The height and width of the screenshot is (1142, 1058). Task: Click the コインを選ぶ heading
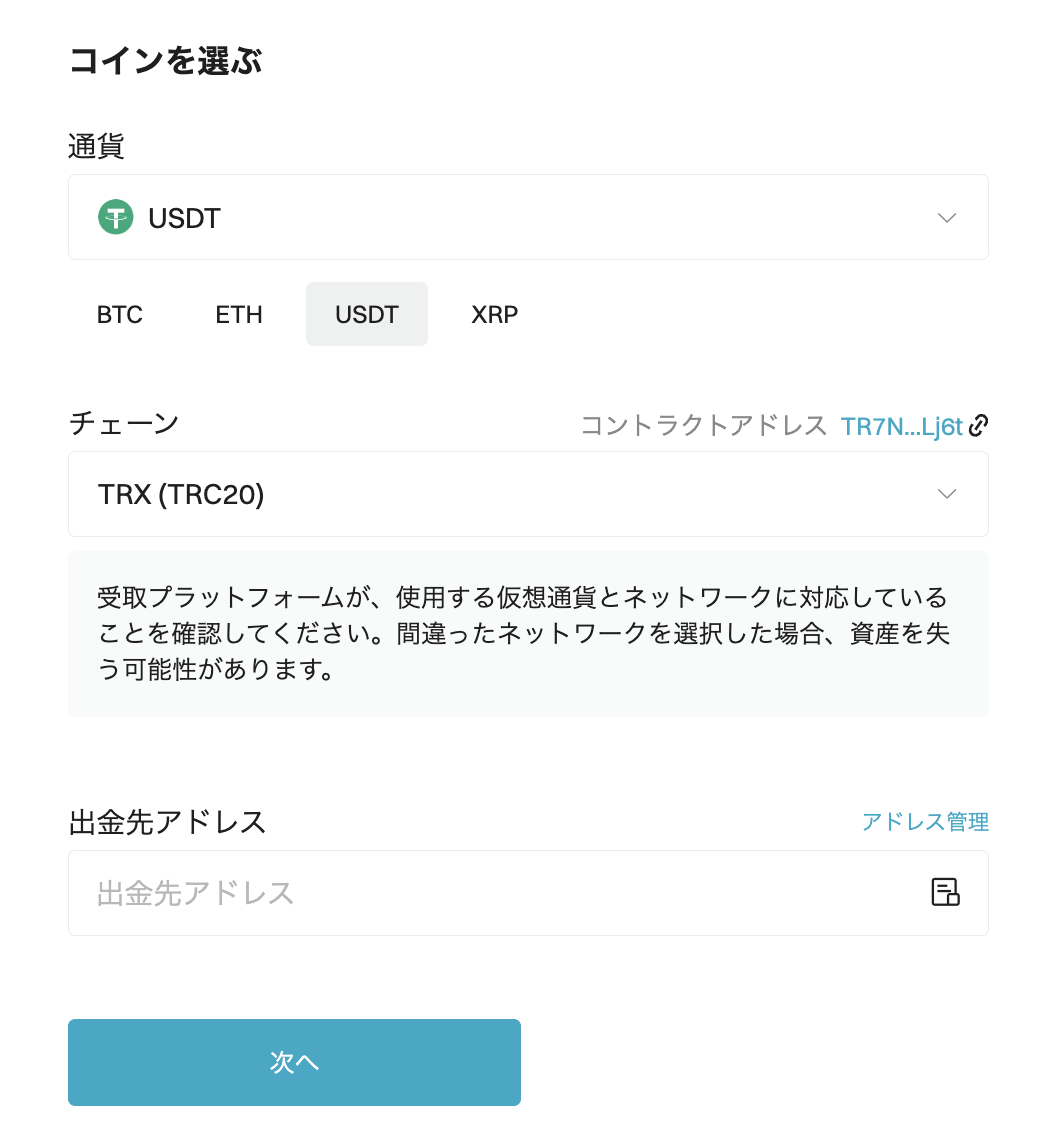click(165, 60)
